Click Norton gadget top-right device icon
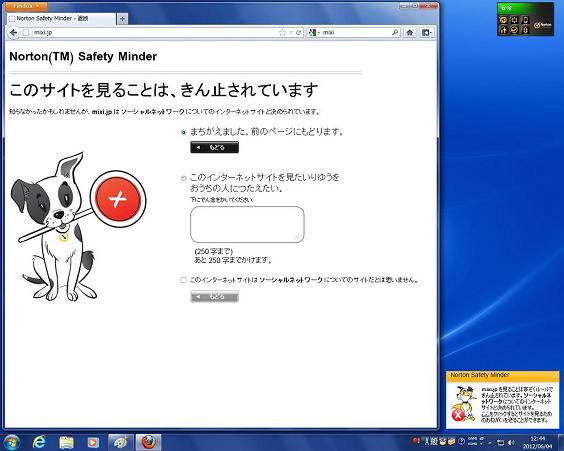564x451 pixels. pyautogui.click(x=526, y=20)
